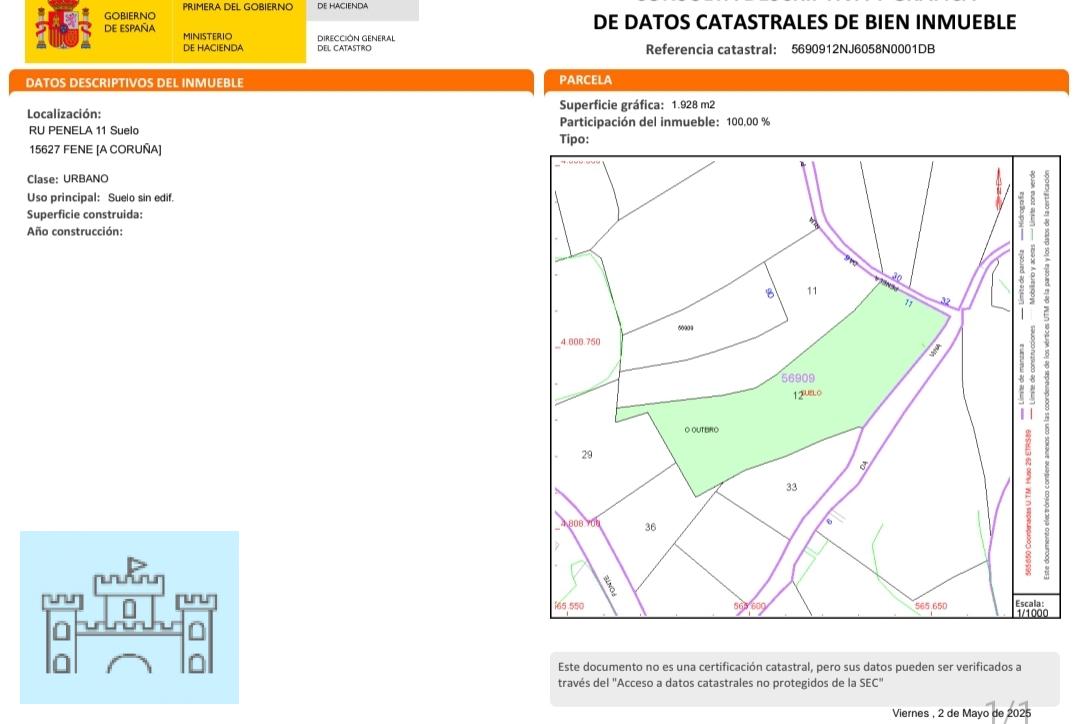Click the 'Localización:' label
The image size is (1080, 724).
pos(64,114)
